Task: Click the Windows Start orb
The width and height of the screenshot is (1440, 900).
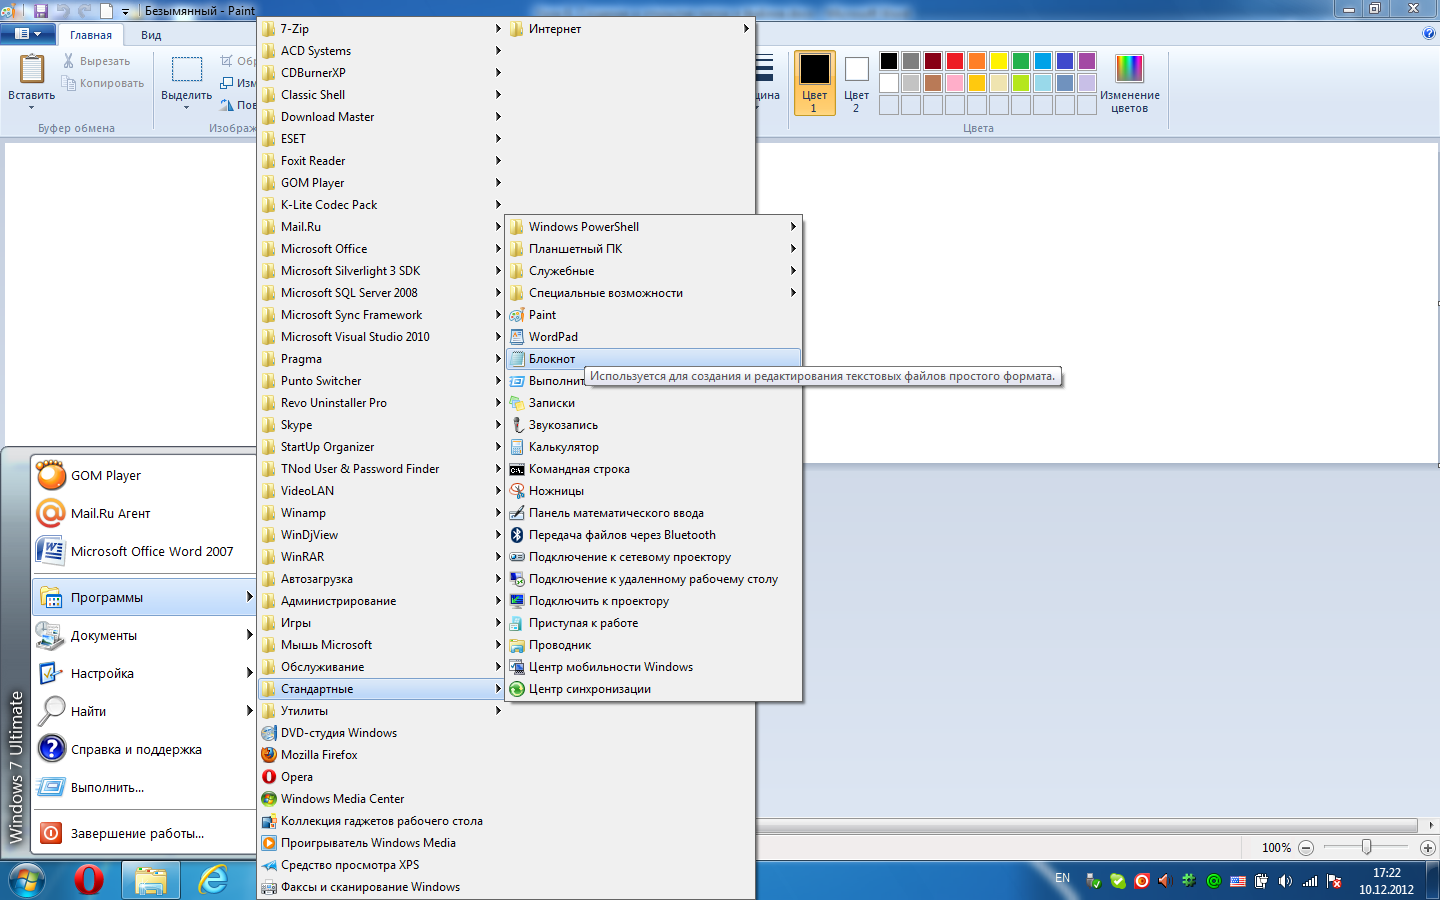Action: (x=27, y=881)
